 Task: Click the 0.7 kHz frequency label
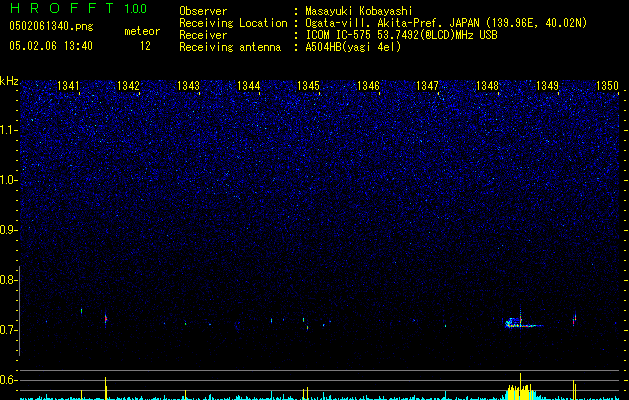8,330
